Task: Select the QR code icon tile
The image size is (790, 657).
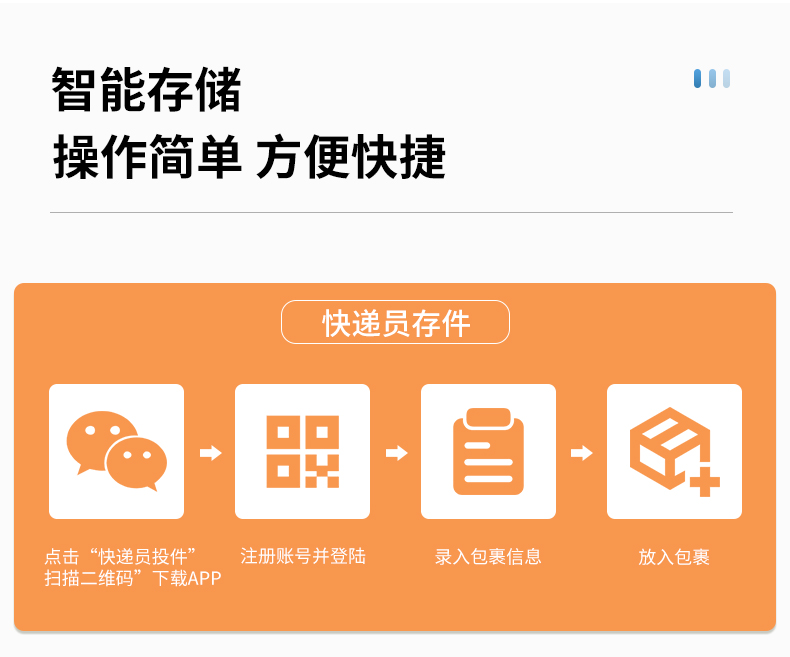Action: tap(302, 451)
